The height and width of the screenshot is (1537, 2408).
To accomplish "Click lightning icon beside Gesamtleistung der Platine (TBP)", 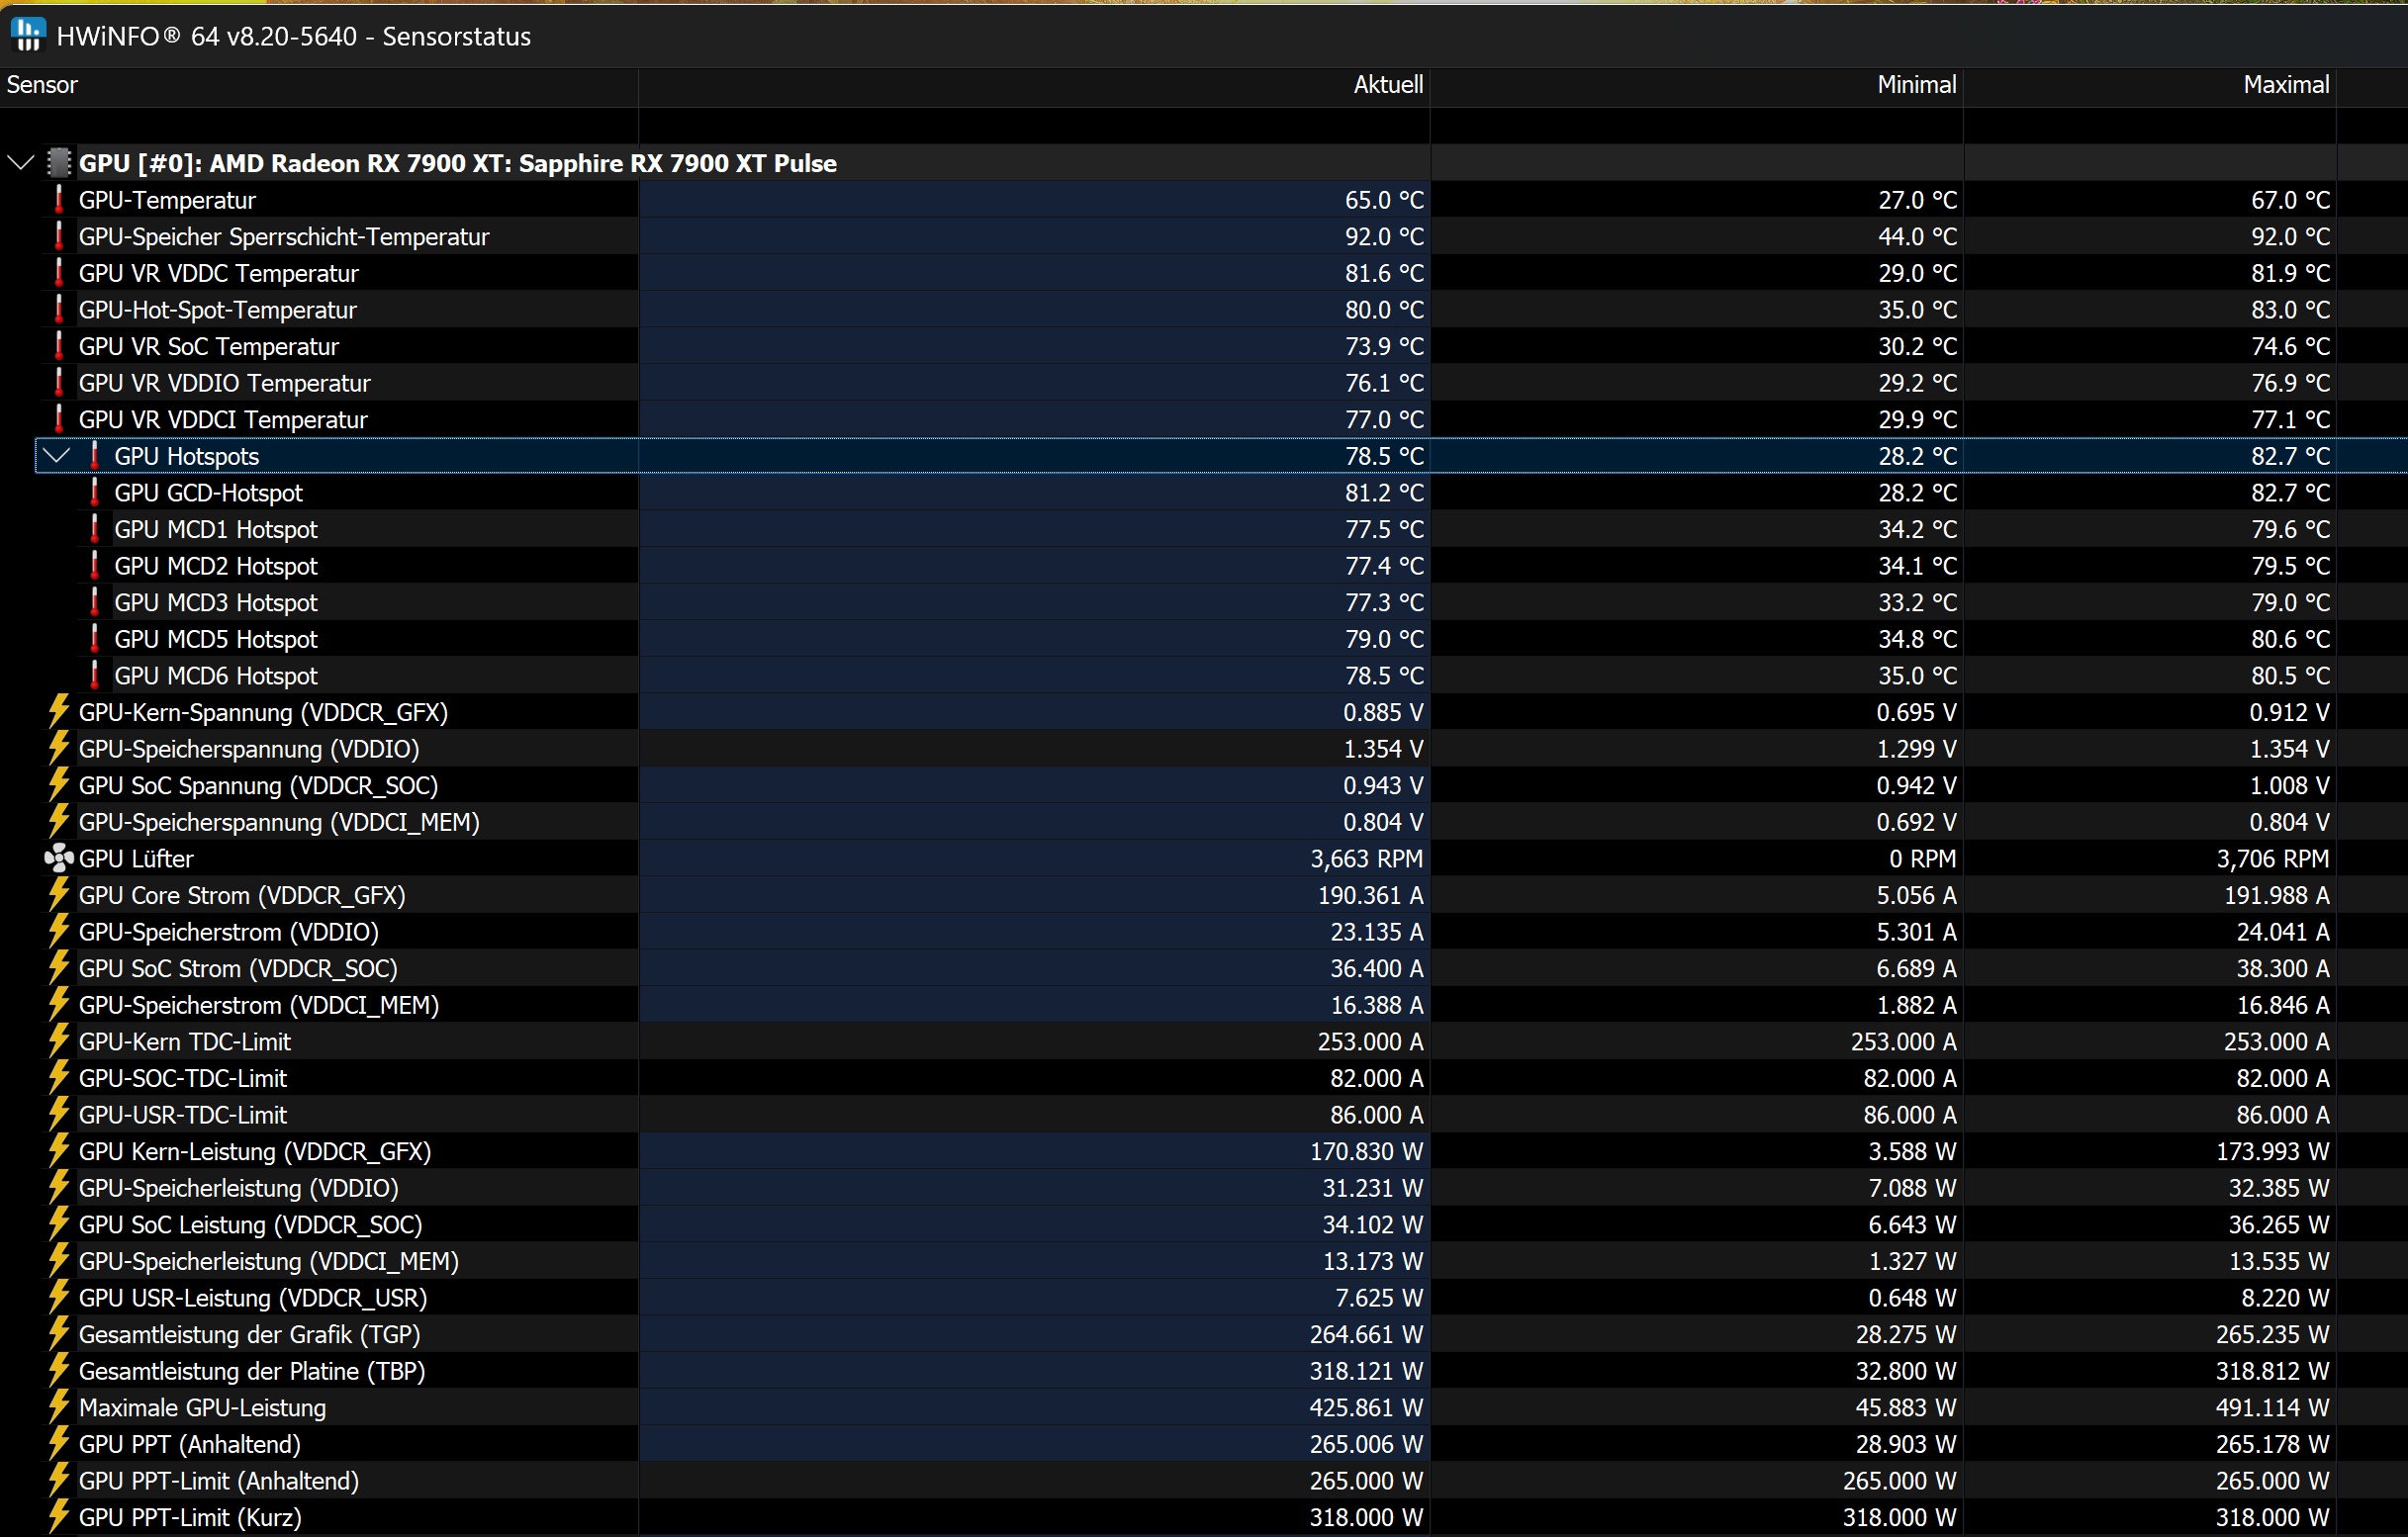I will [x=59, y=1370].
